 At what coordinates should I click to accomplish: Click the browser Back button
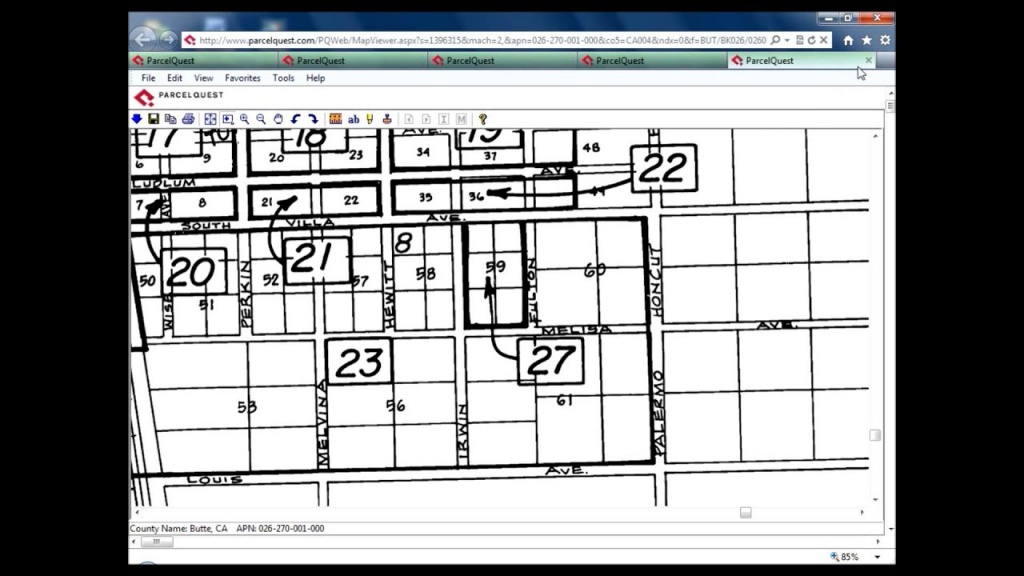[x=143, y=39]
